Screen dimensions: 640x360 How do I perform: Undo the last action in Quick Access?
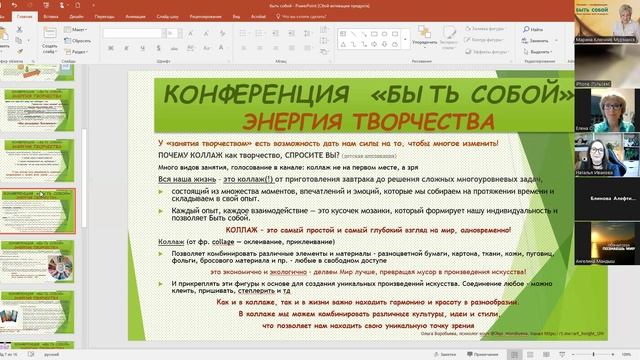pyautogui.click(x=14, y=5)
